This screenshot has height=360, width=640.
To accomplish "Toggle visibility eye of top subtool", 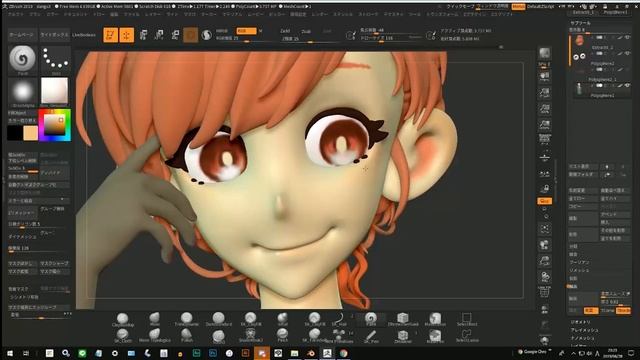I will [x=627, y=37].
